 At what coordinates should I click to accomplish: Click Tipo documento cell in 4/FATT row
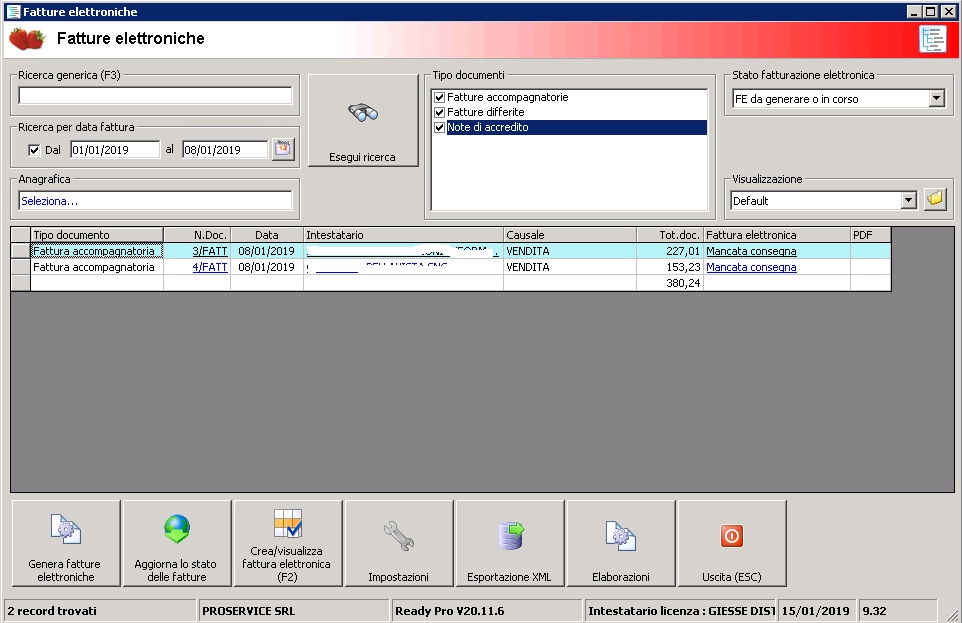pos(97,267)
